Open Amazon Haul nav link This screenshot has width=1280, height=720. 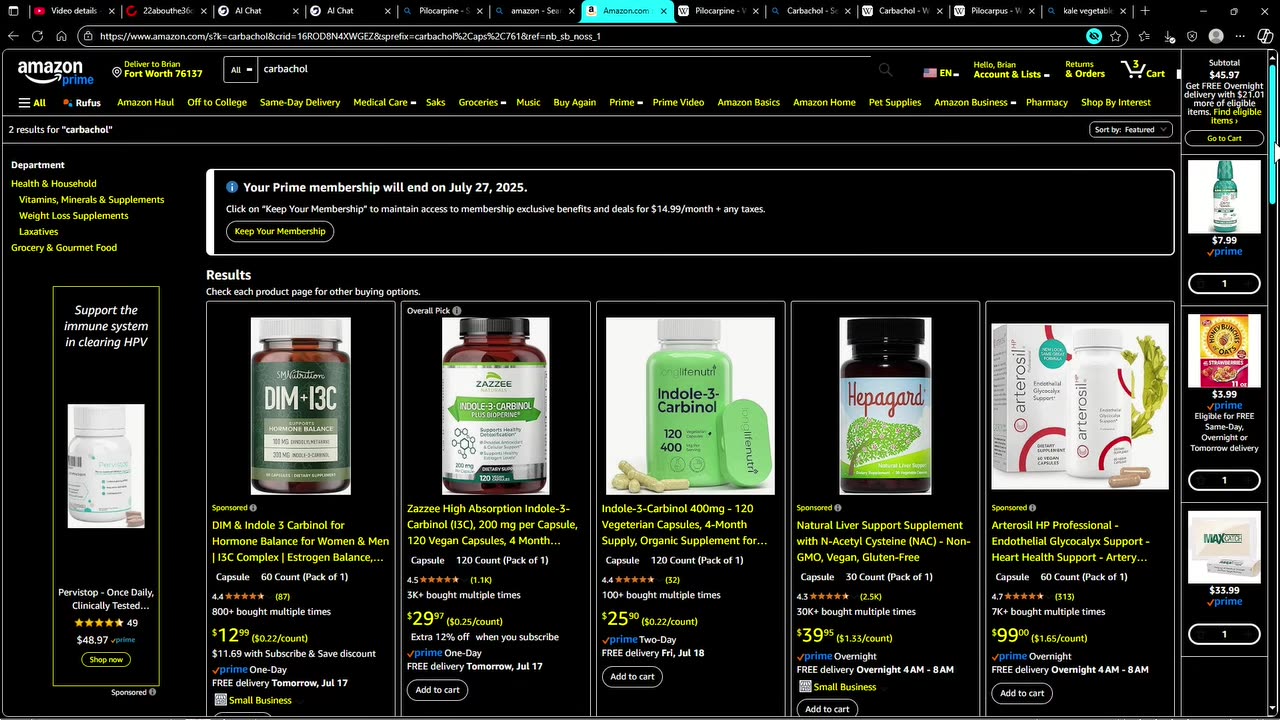(x=145, y=102)
